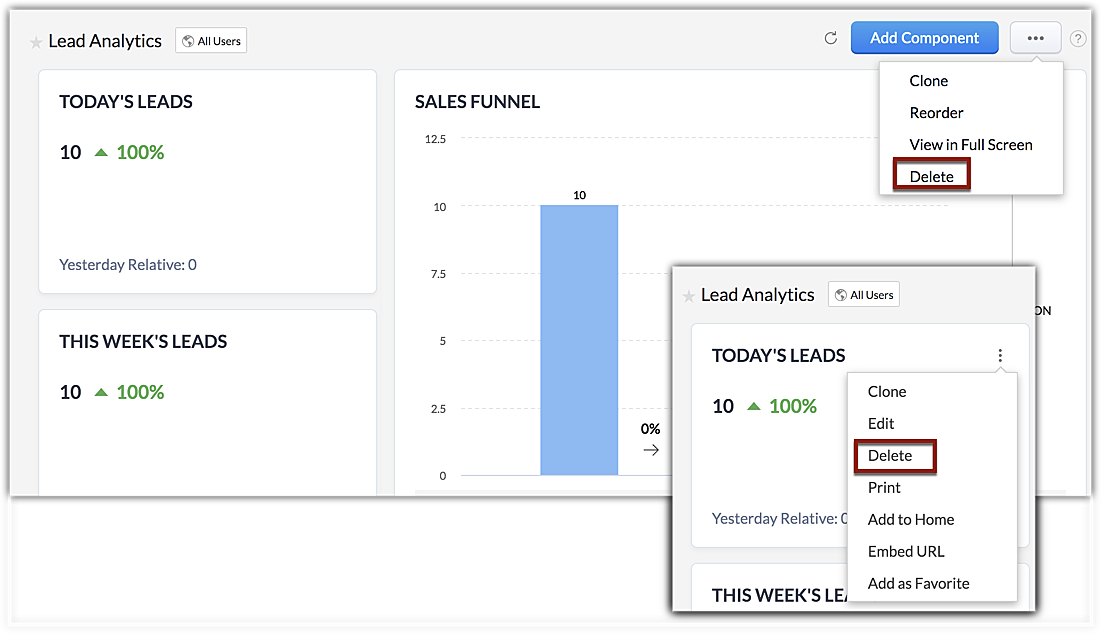Viewport: 1101px width, 634px height.
Task: Open the vertical three-dot menu on Today's Leads
Action: [x=1000, y=356]
